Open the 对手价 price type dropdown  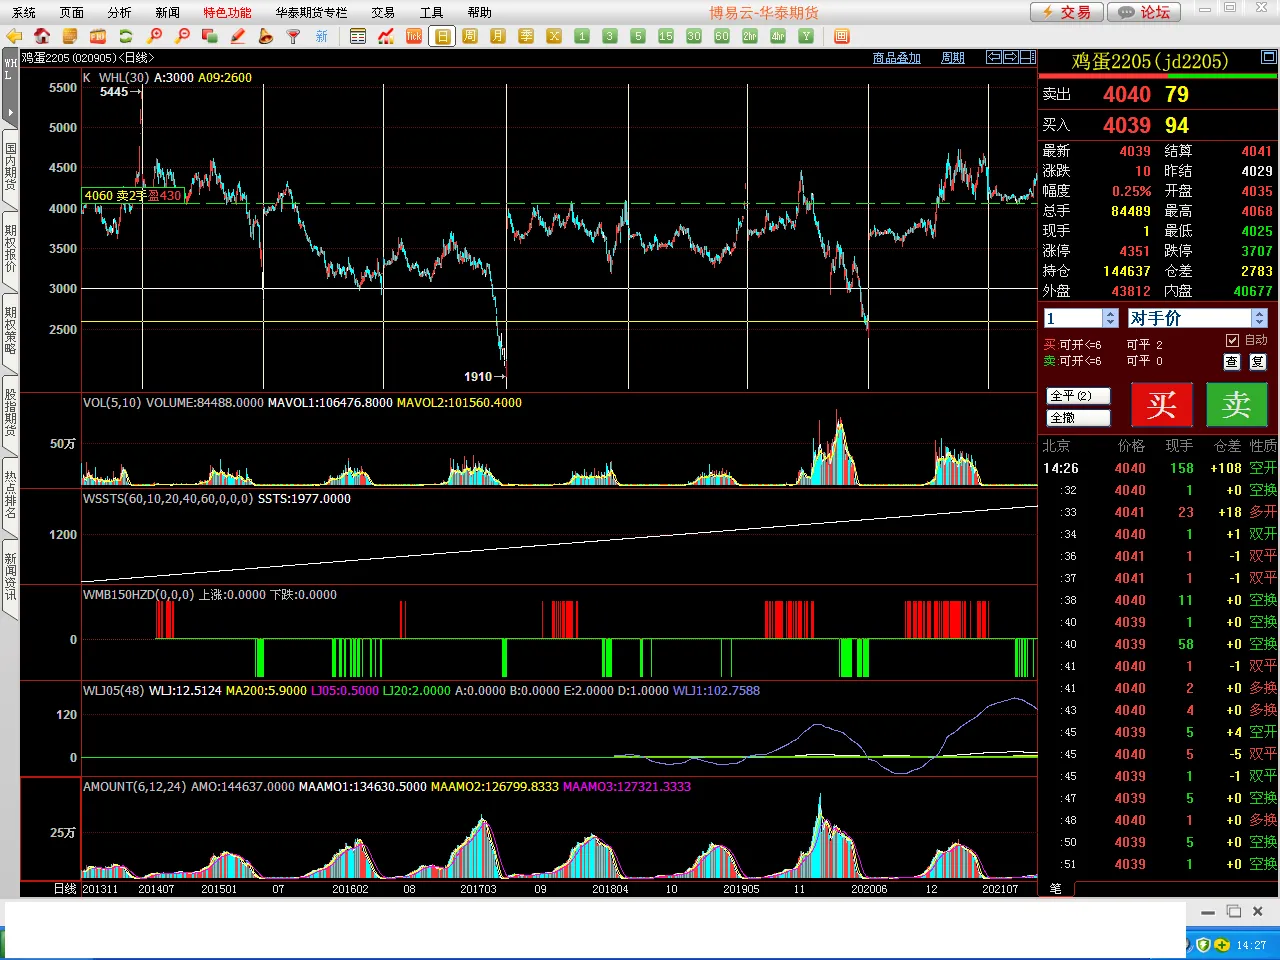coord(1259,318)
